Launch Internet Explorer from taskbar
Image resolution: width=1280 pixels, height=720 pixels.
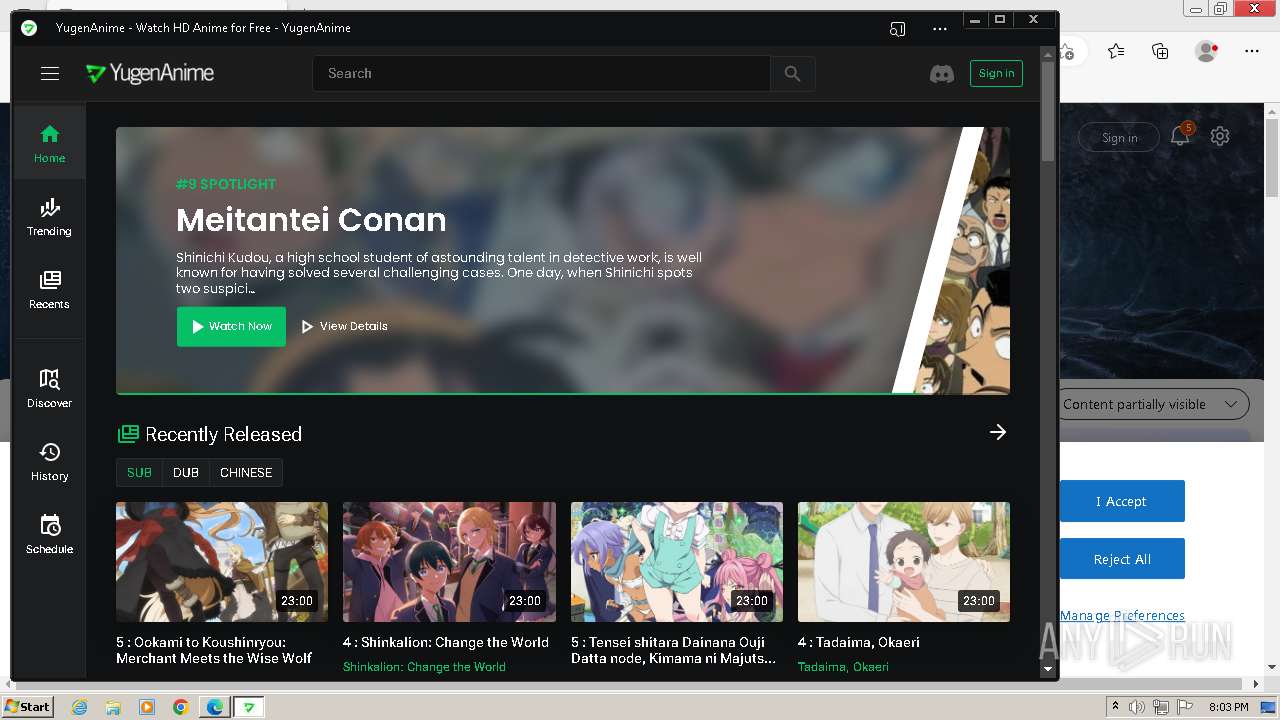(79, 707)
